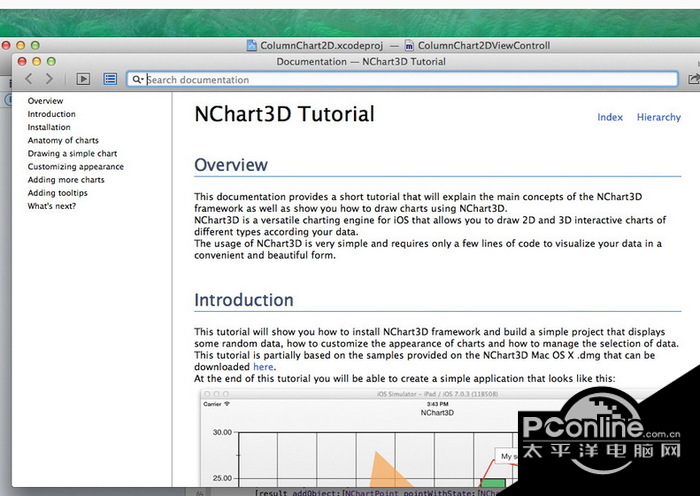Open What's next? sidebar entry
Viewport: 700px width, 496px height.
(x=52, y=206)
